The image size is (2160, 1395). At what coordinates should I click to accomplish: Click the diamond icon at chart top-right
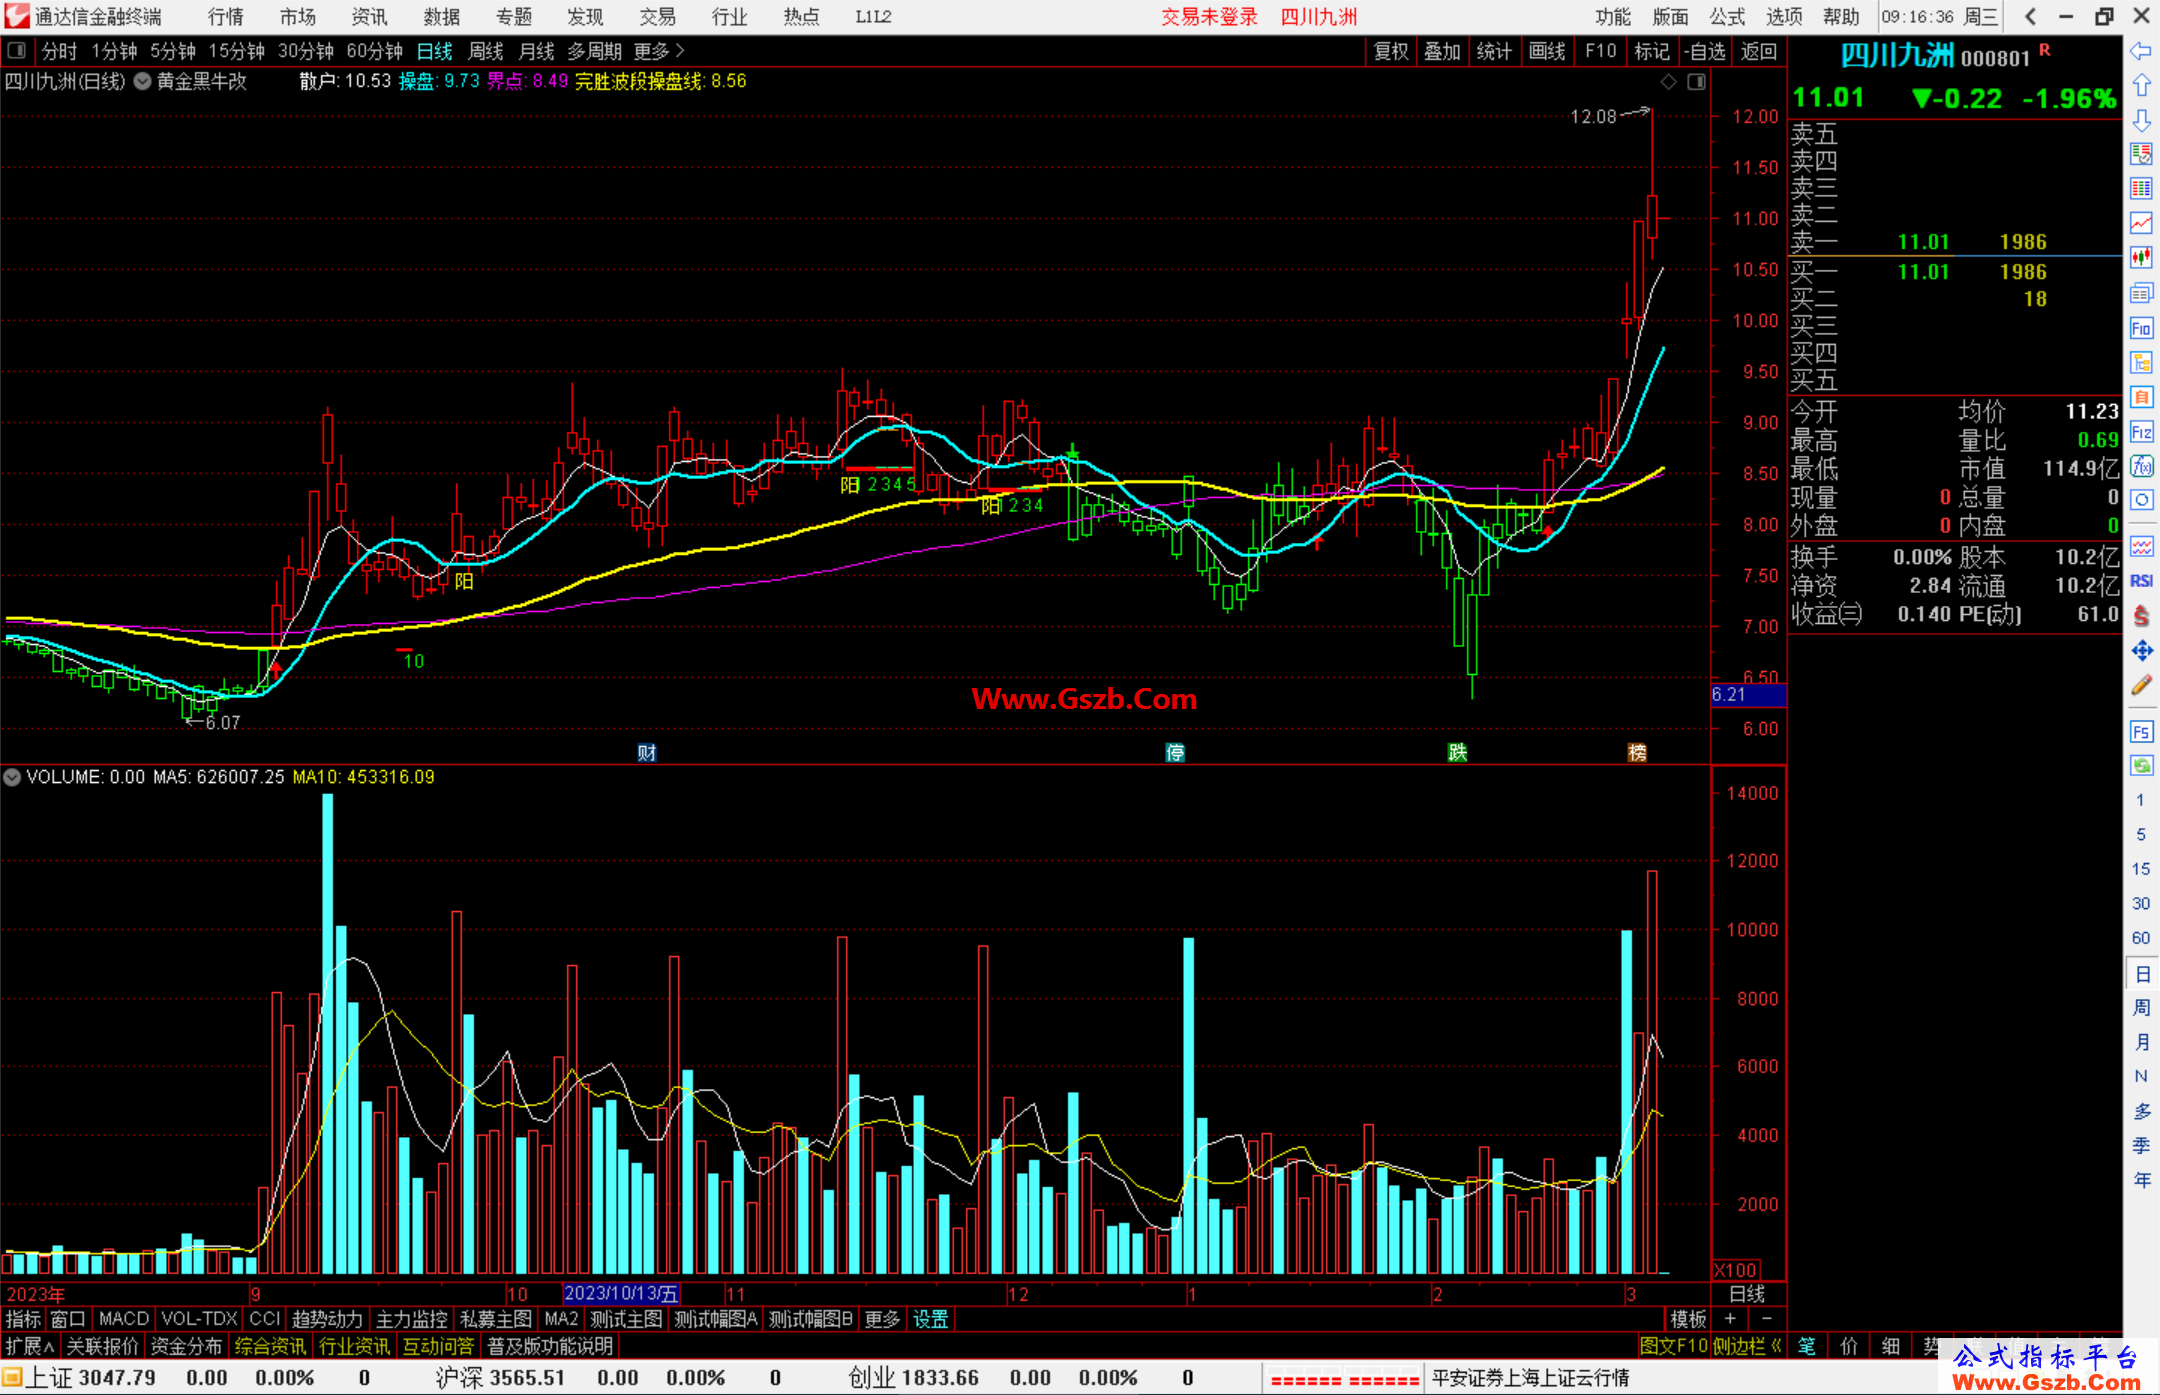1668,82
